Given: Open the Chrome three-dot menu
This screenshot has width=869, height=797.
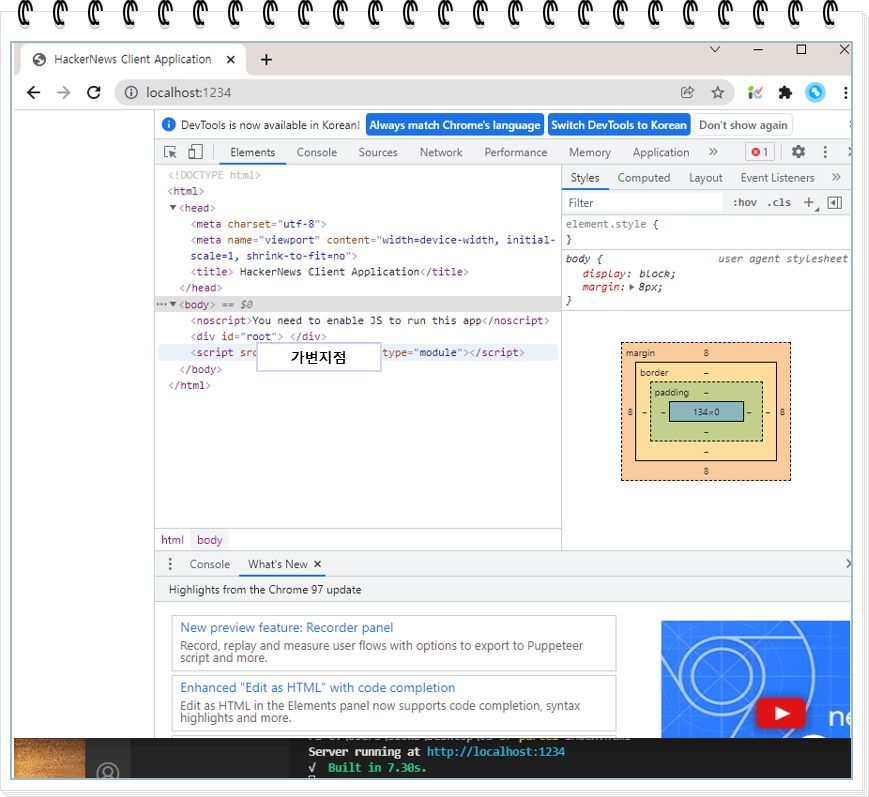Looking at the screenshot, I should (x=845, y=93).
